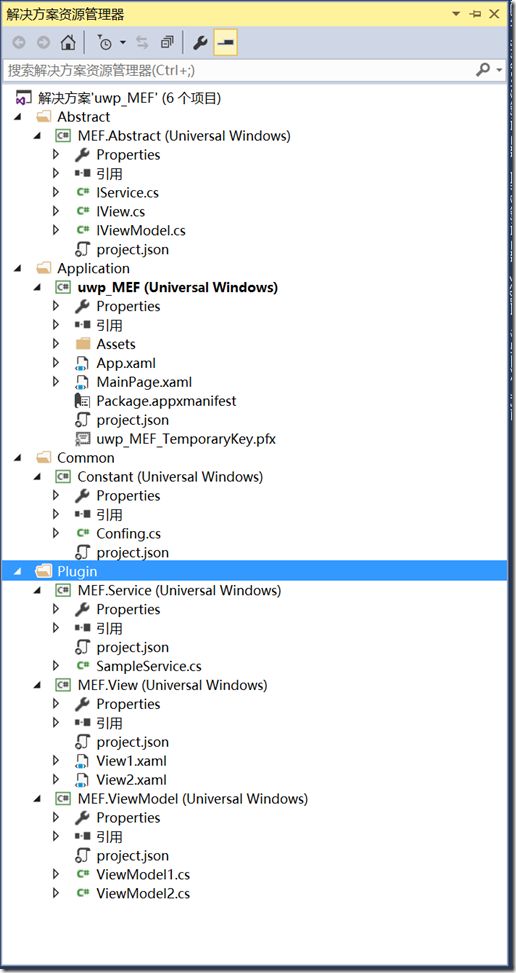Open the window position dropdown arrow
Viewport: 516px width, 973px height.
click(x=456, y=14)
